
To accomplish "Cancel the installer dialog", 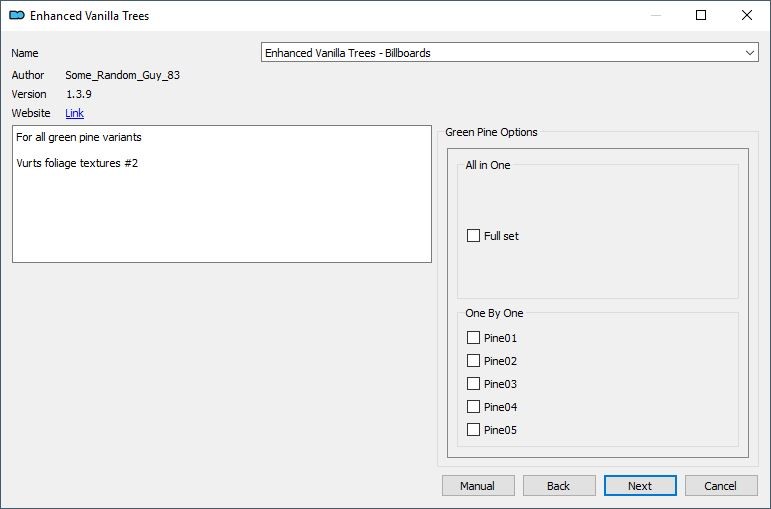I will click(x=721, y=486).
